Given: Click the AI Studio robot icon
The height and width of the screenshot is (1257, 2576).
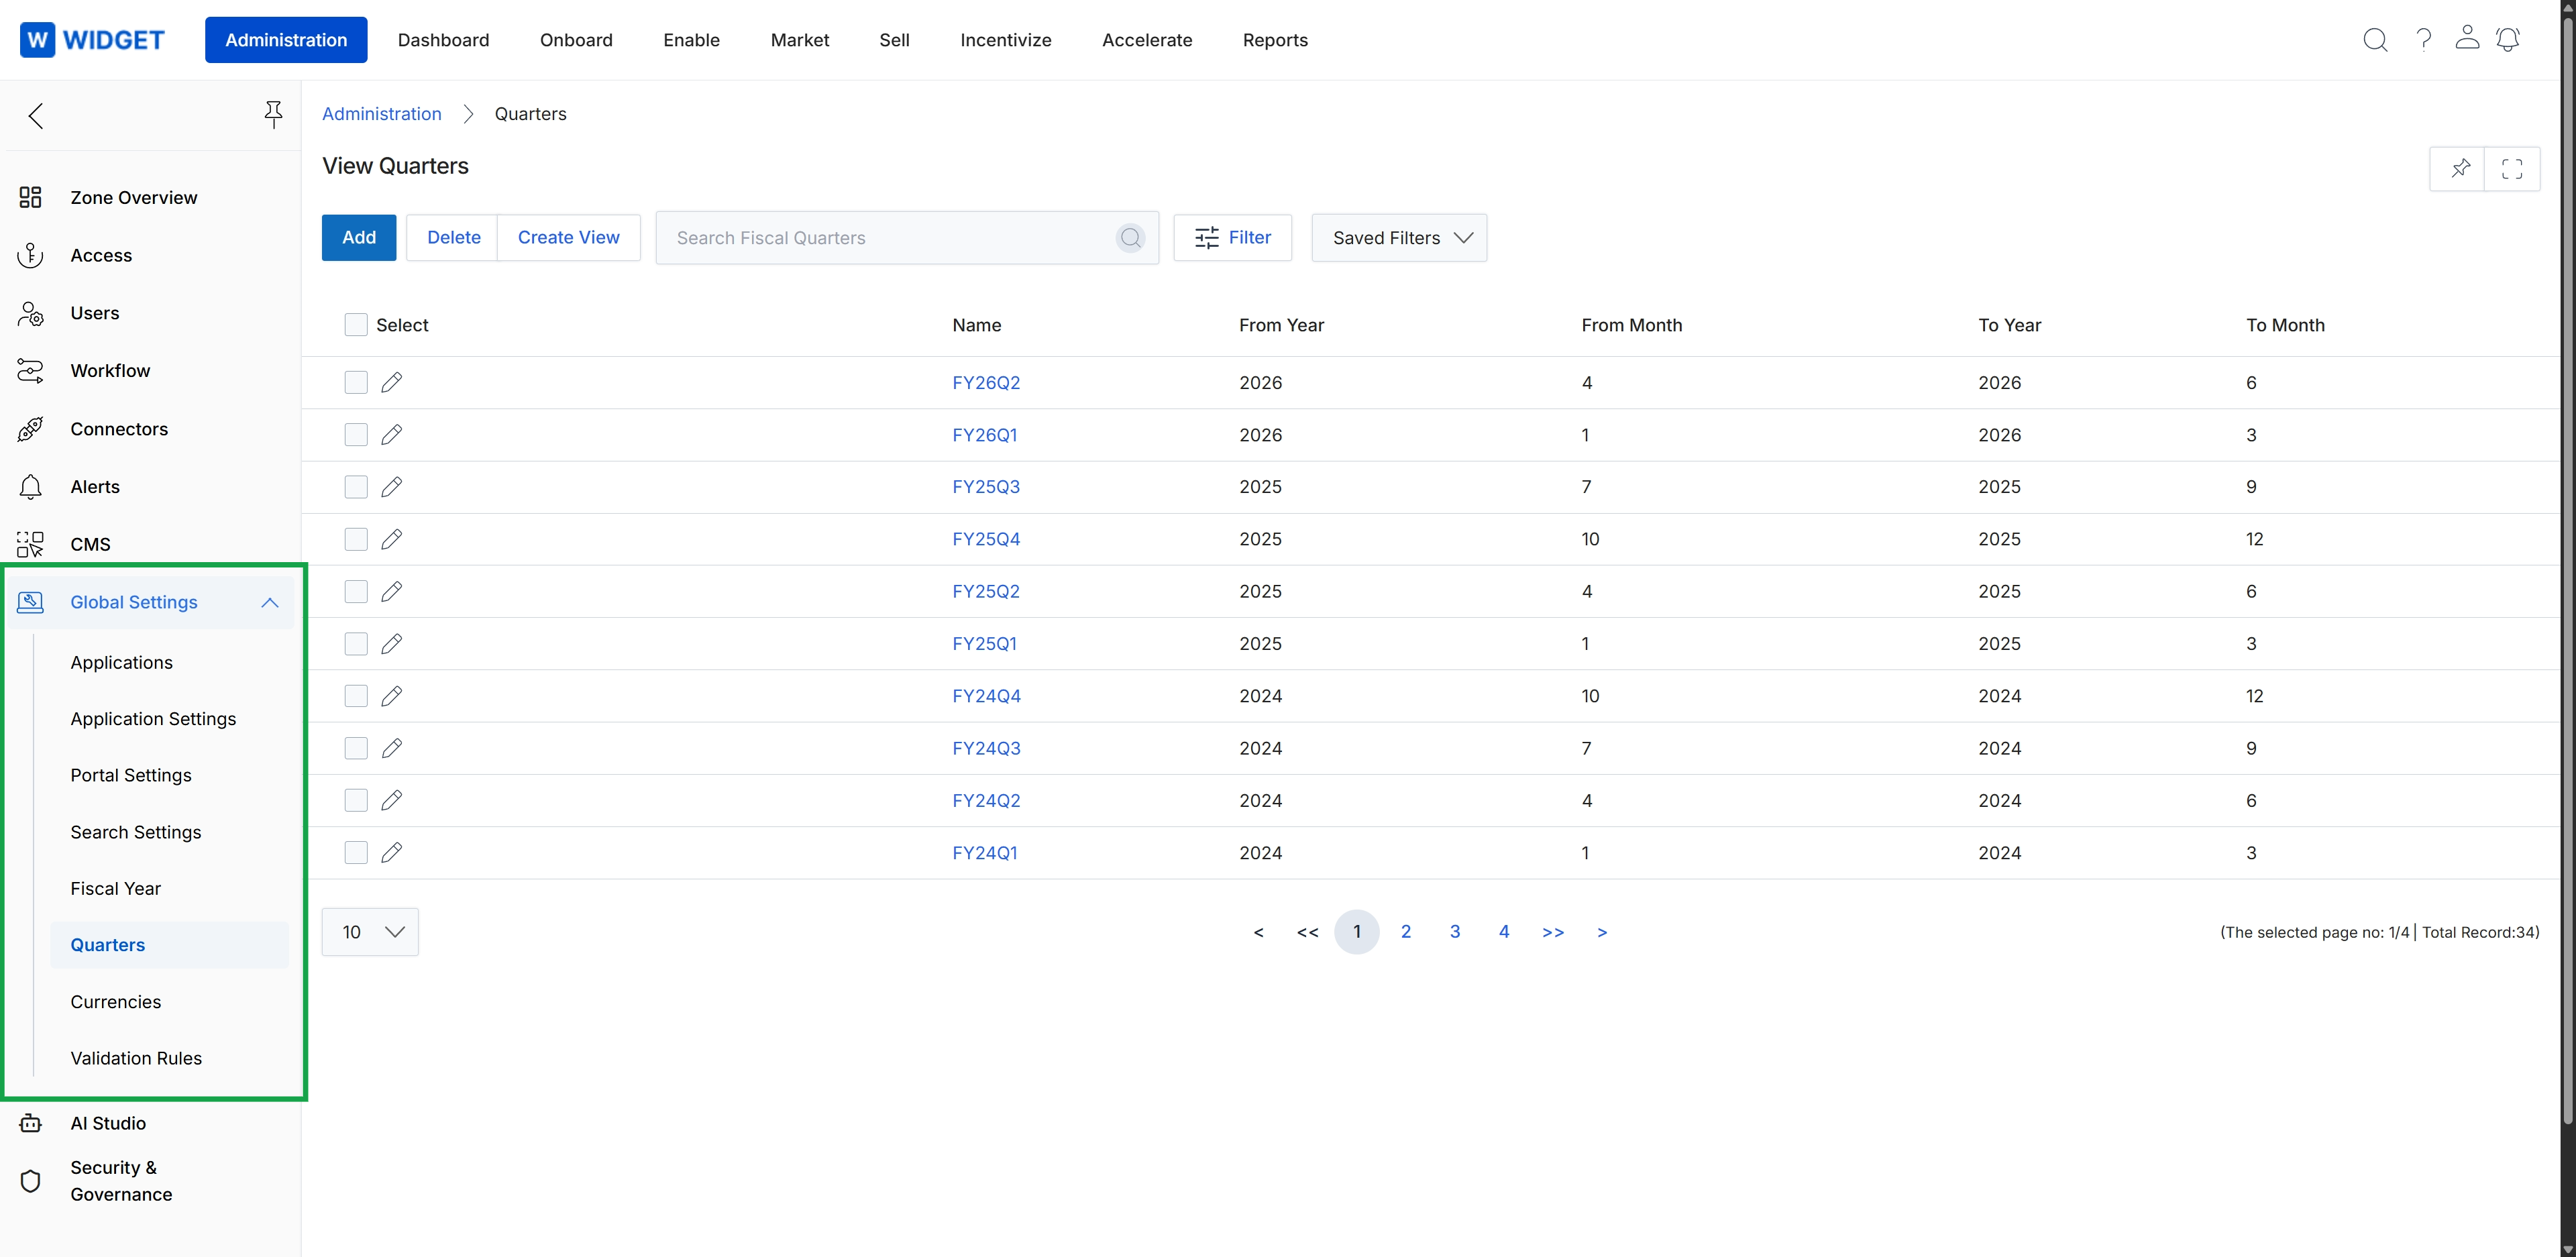Looking at the screenshot, I should tap(31, 1123).
